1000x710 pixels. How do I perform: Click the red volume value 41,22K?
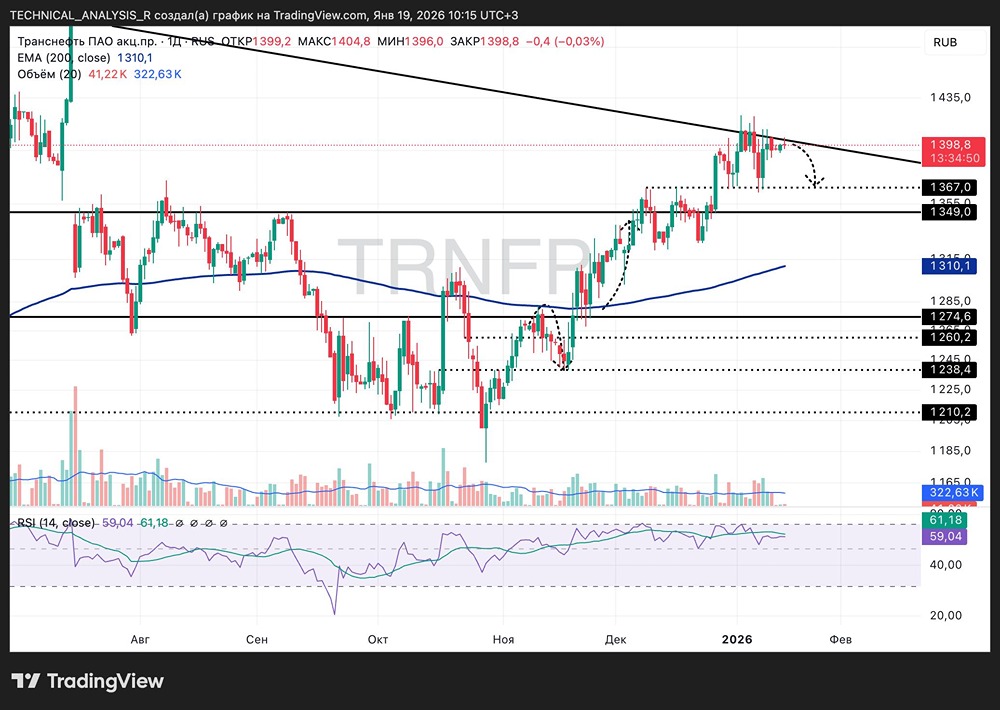click(107, 75)
